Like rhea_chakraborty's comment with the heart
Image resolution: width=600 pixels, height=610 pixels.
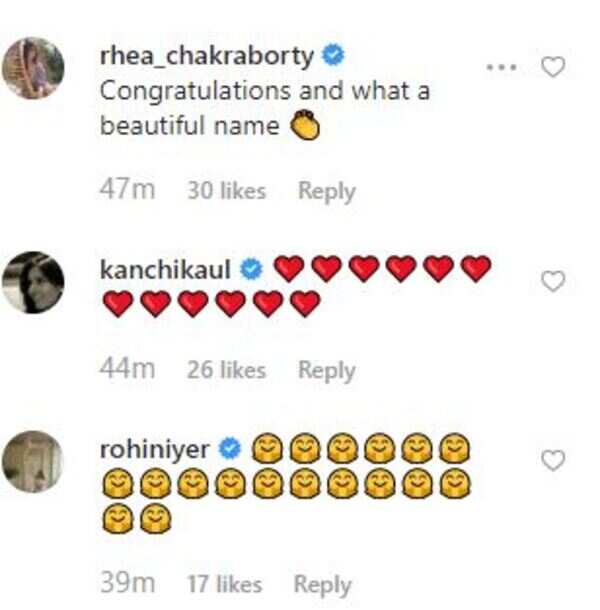click(552, 67)
